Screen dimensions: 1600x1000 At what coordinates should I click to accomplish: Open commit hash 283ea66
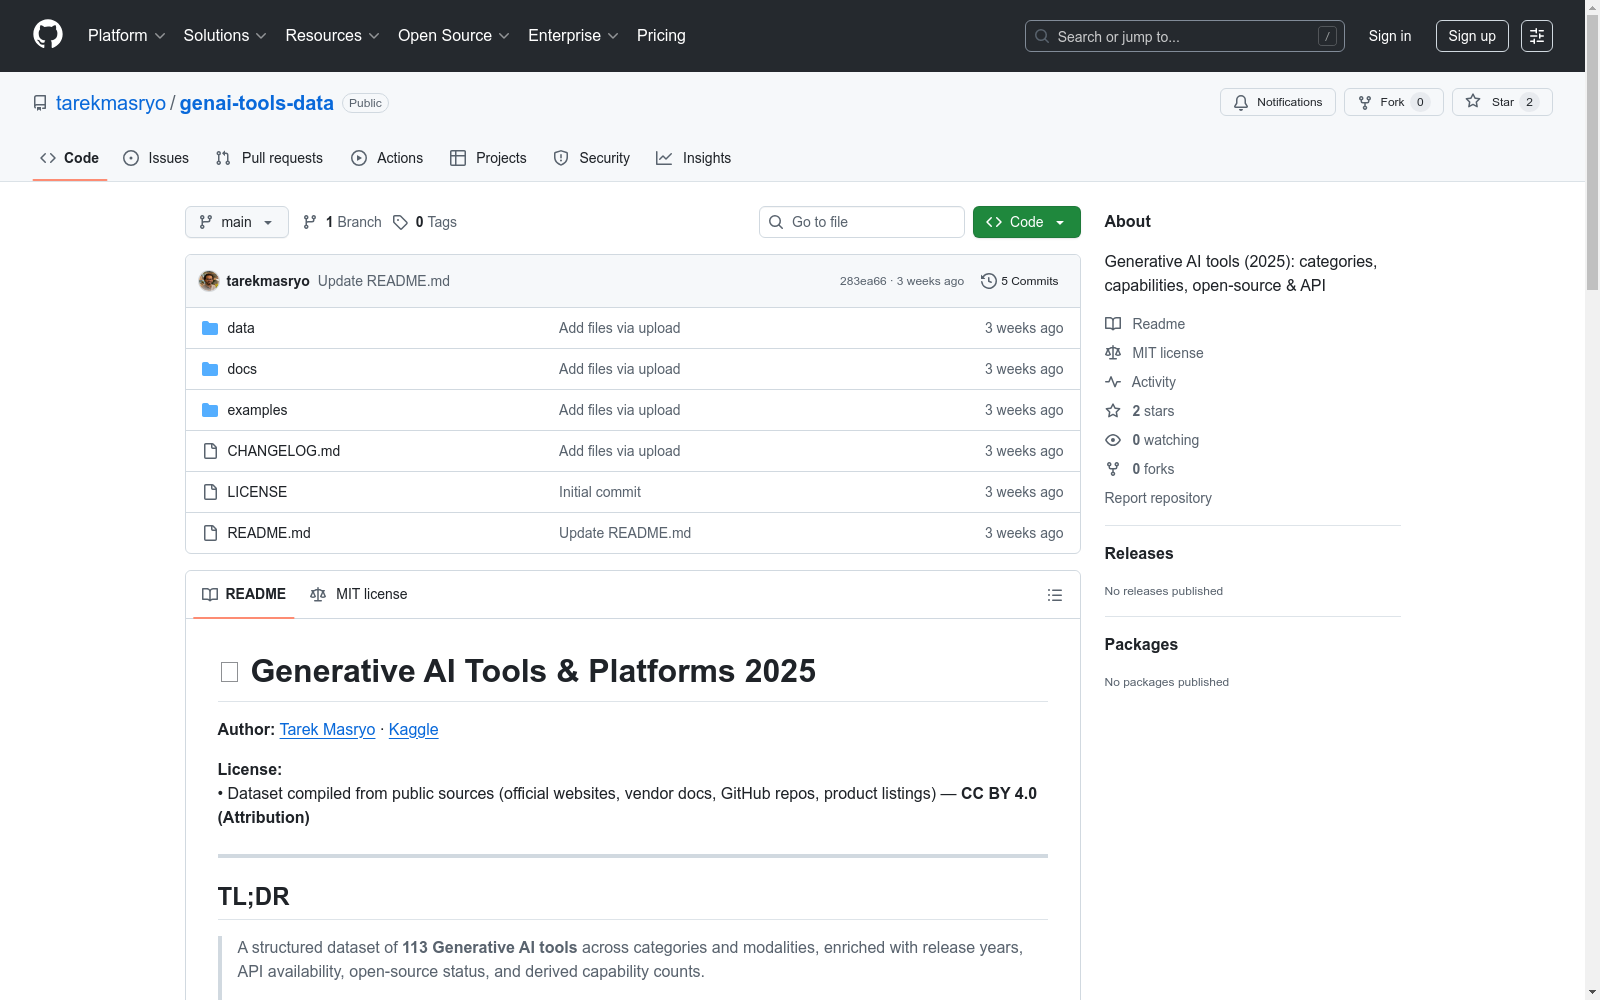click(863, 281)
